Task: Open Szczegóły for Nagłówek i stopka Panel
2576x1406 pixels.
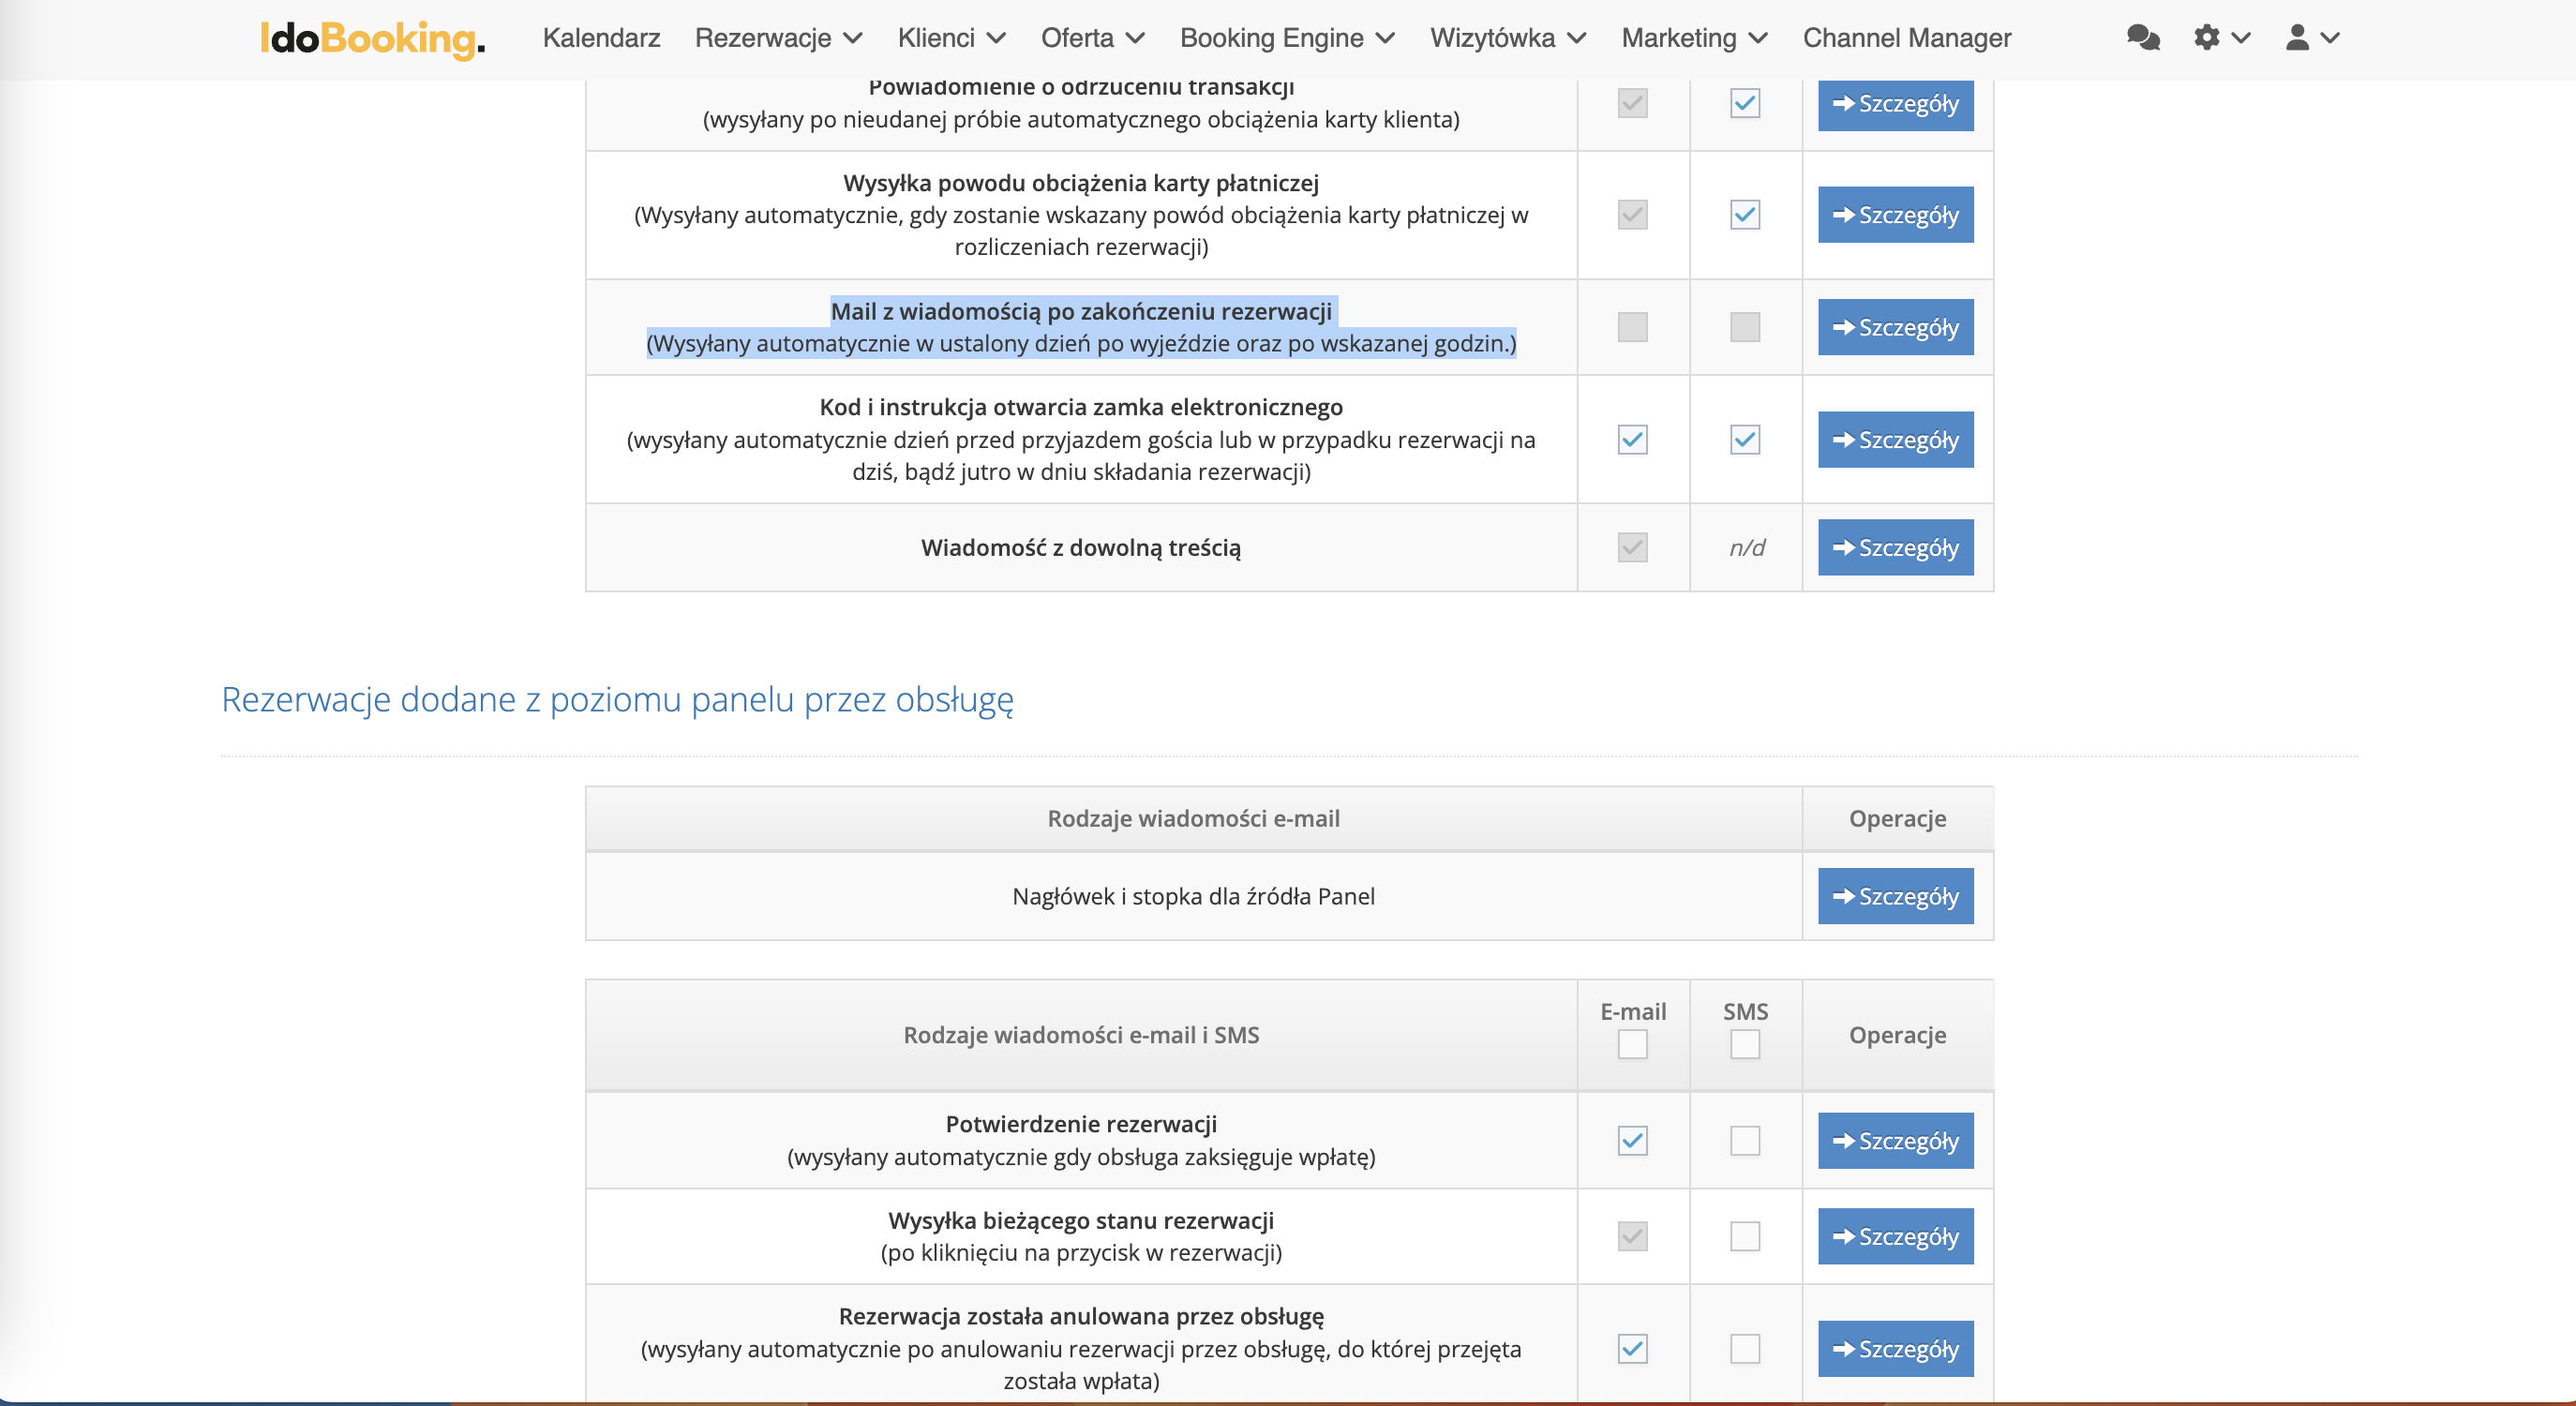Action: [x=1895, y=896]
